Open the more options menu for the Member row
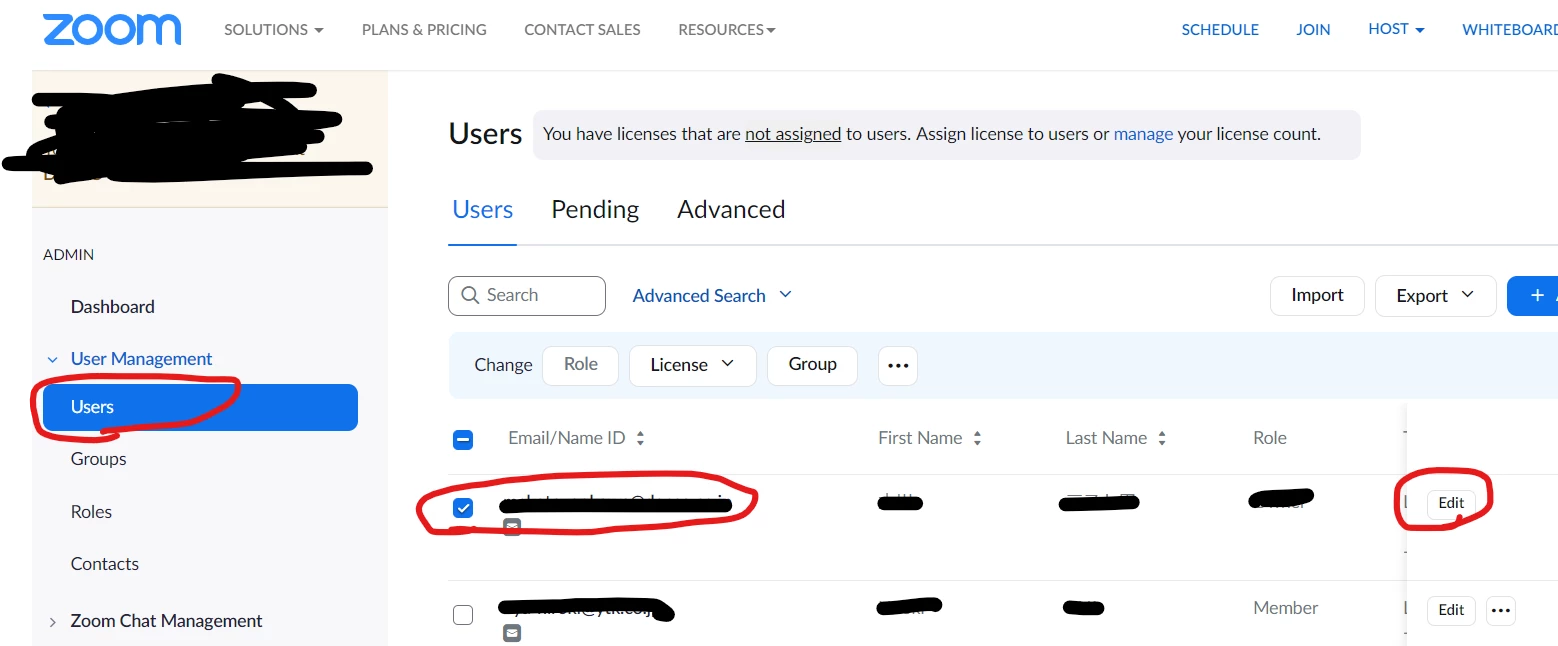Screen dimensions: 1558x646 tap(1501, 610)
